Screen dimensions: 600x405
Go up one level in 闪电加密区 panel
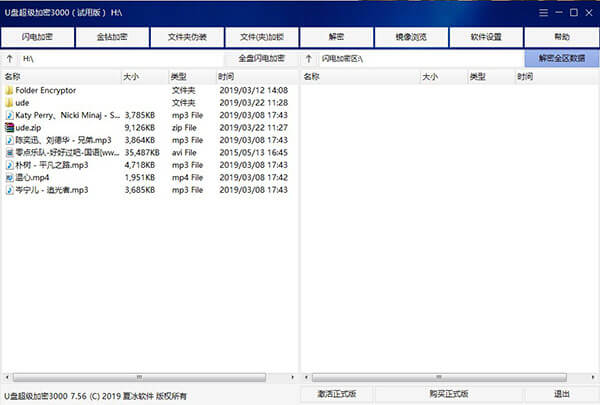(309, 59)
